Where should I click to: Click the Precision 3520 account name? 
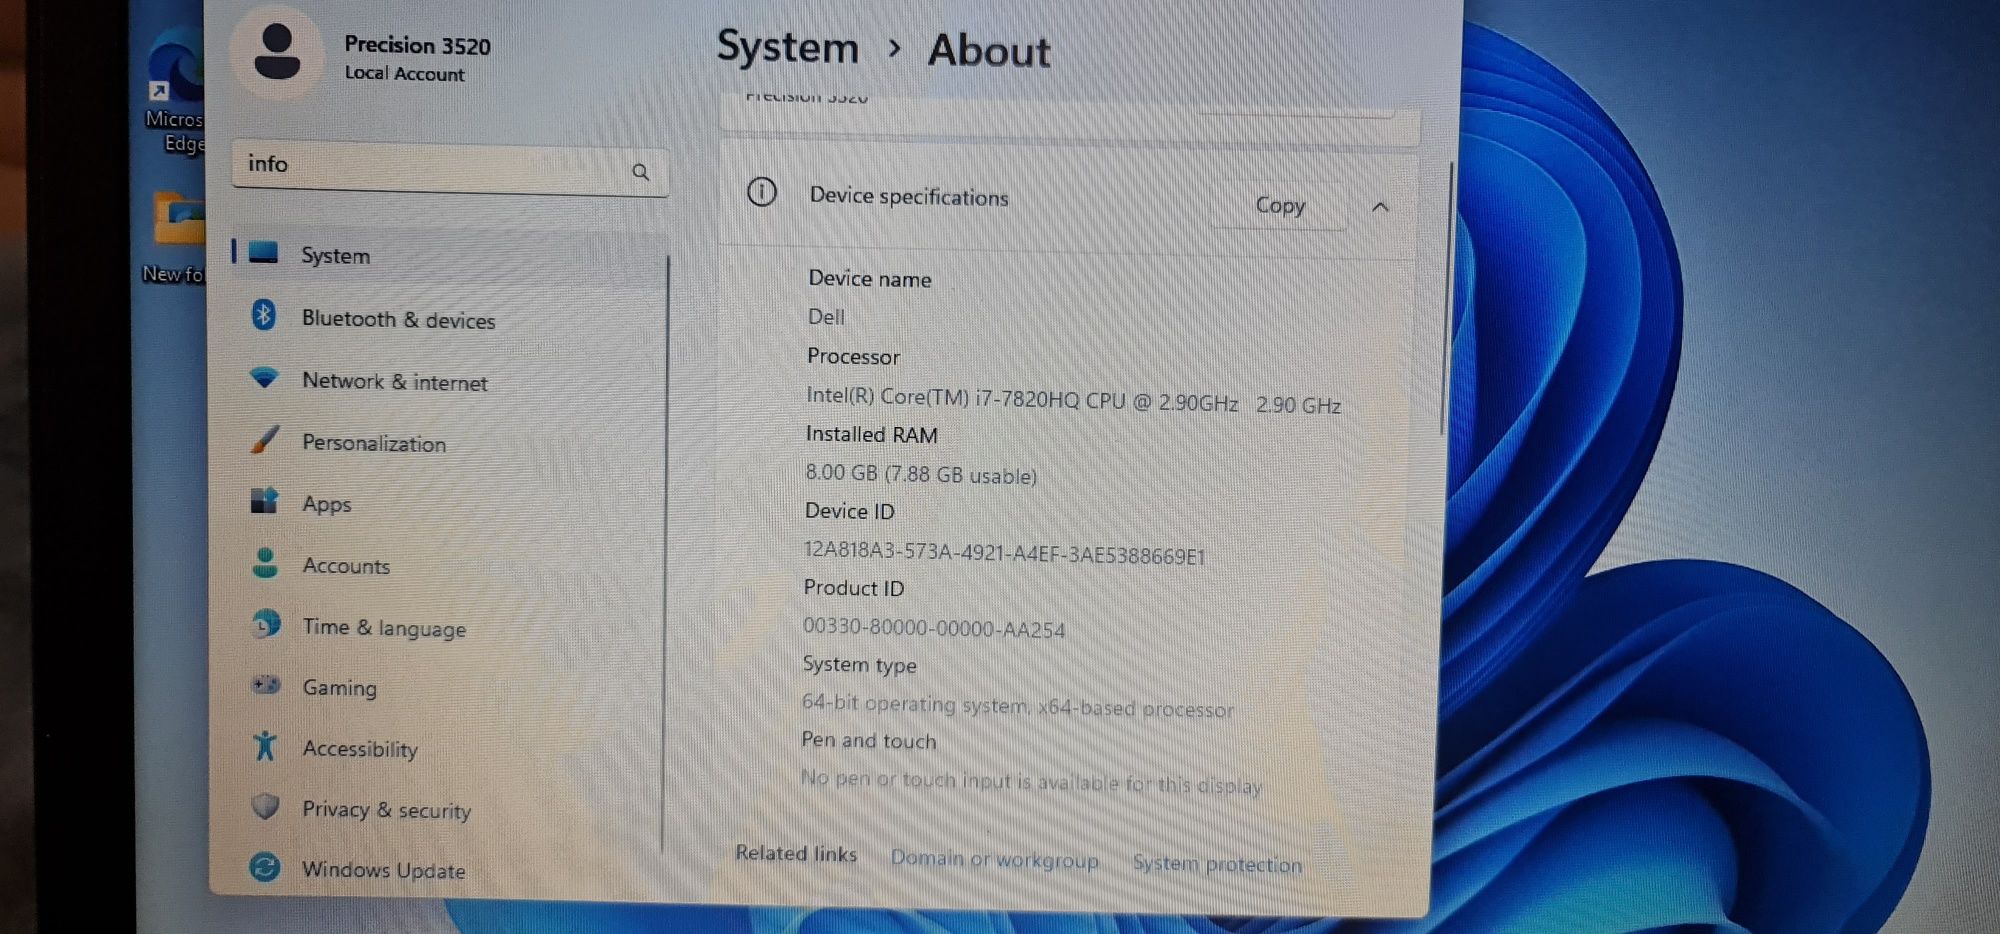417,45
